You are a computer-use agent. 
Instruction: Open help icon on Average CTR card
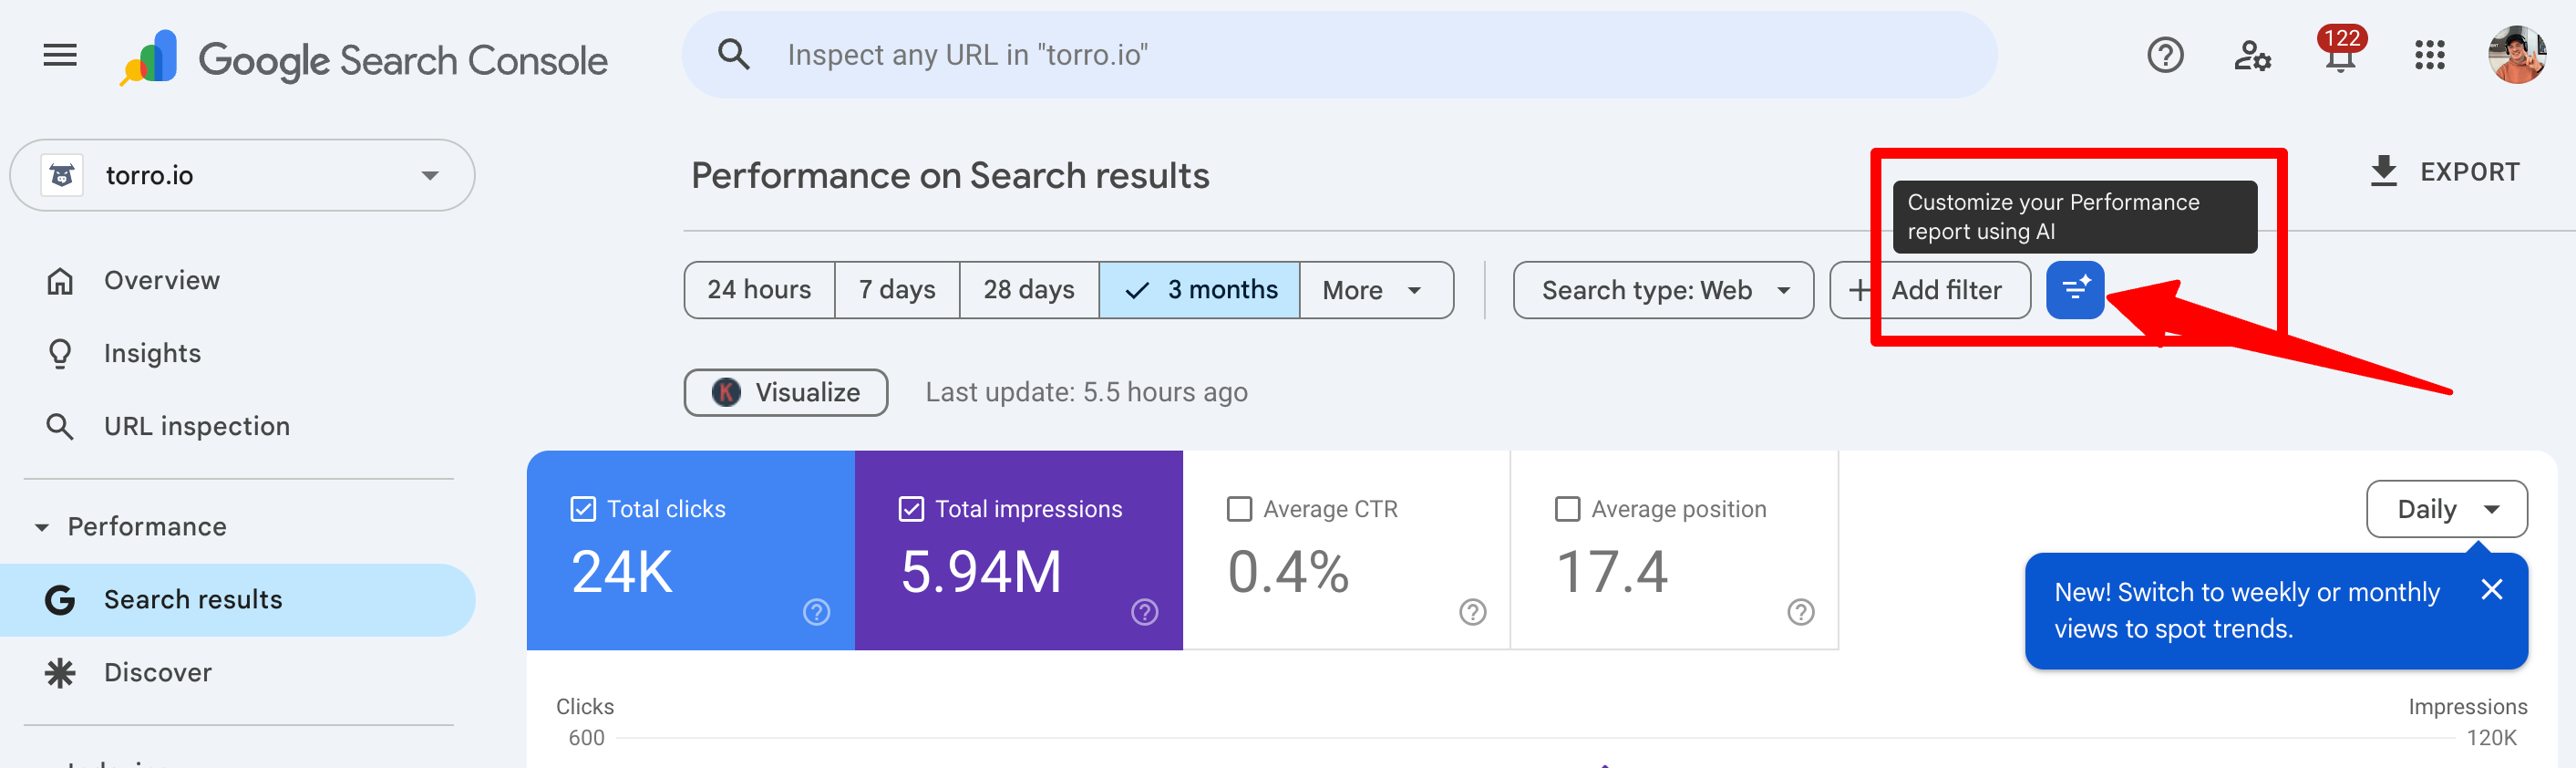click(1473, 612)
